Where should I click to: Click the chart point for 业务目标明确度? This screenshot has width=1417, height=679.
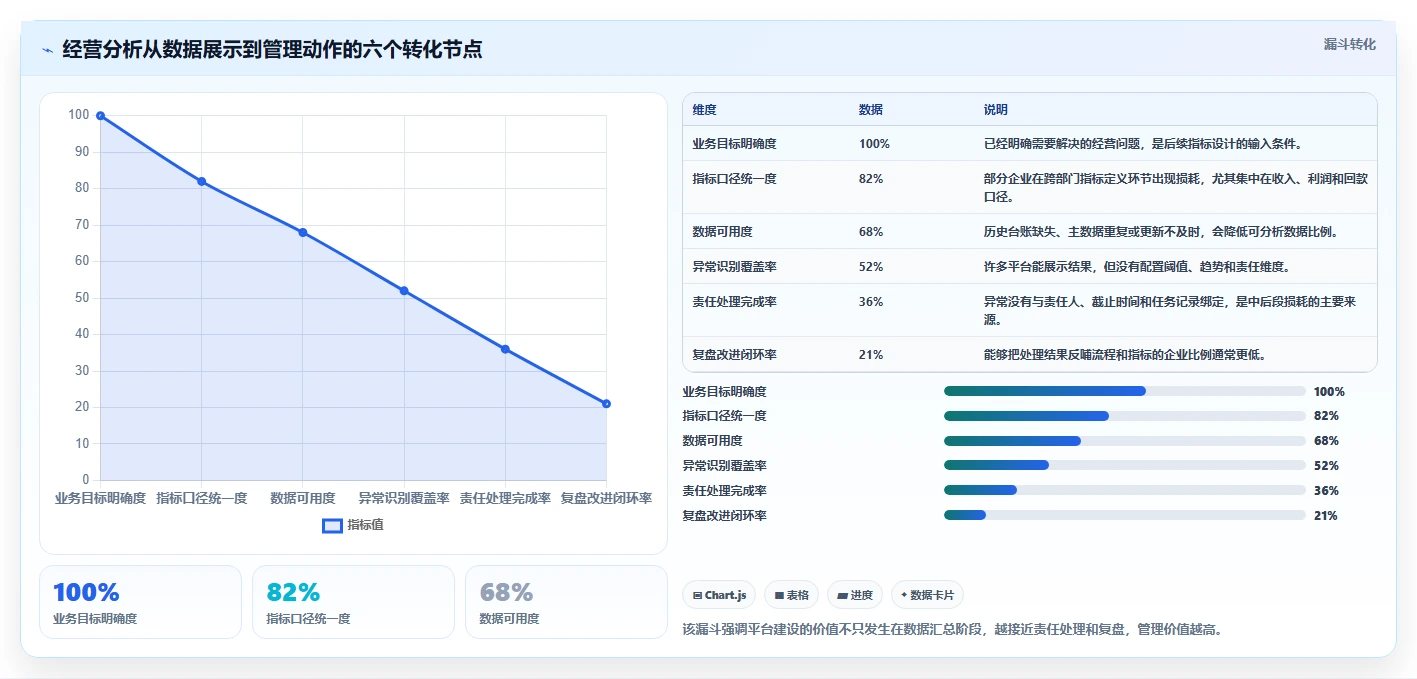coord(100,116)
